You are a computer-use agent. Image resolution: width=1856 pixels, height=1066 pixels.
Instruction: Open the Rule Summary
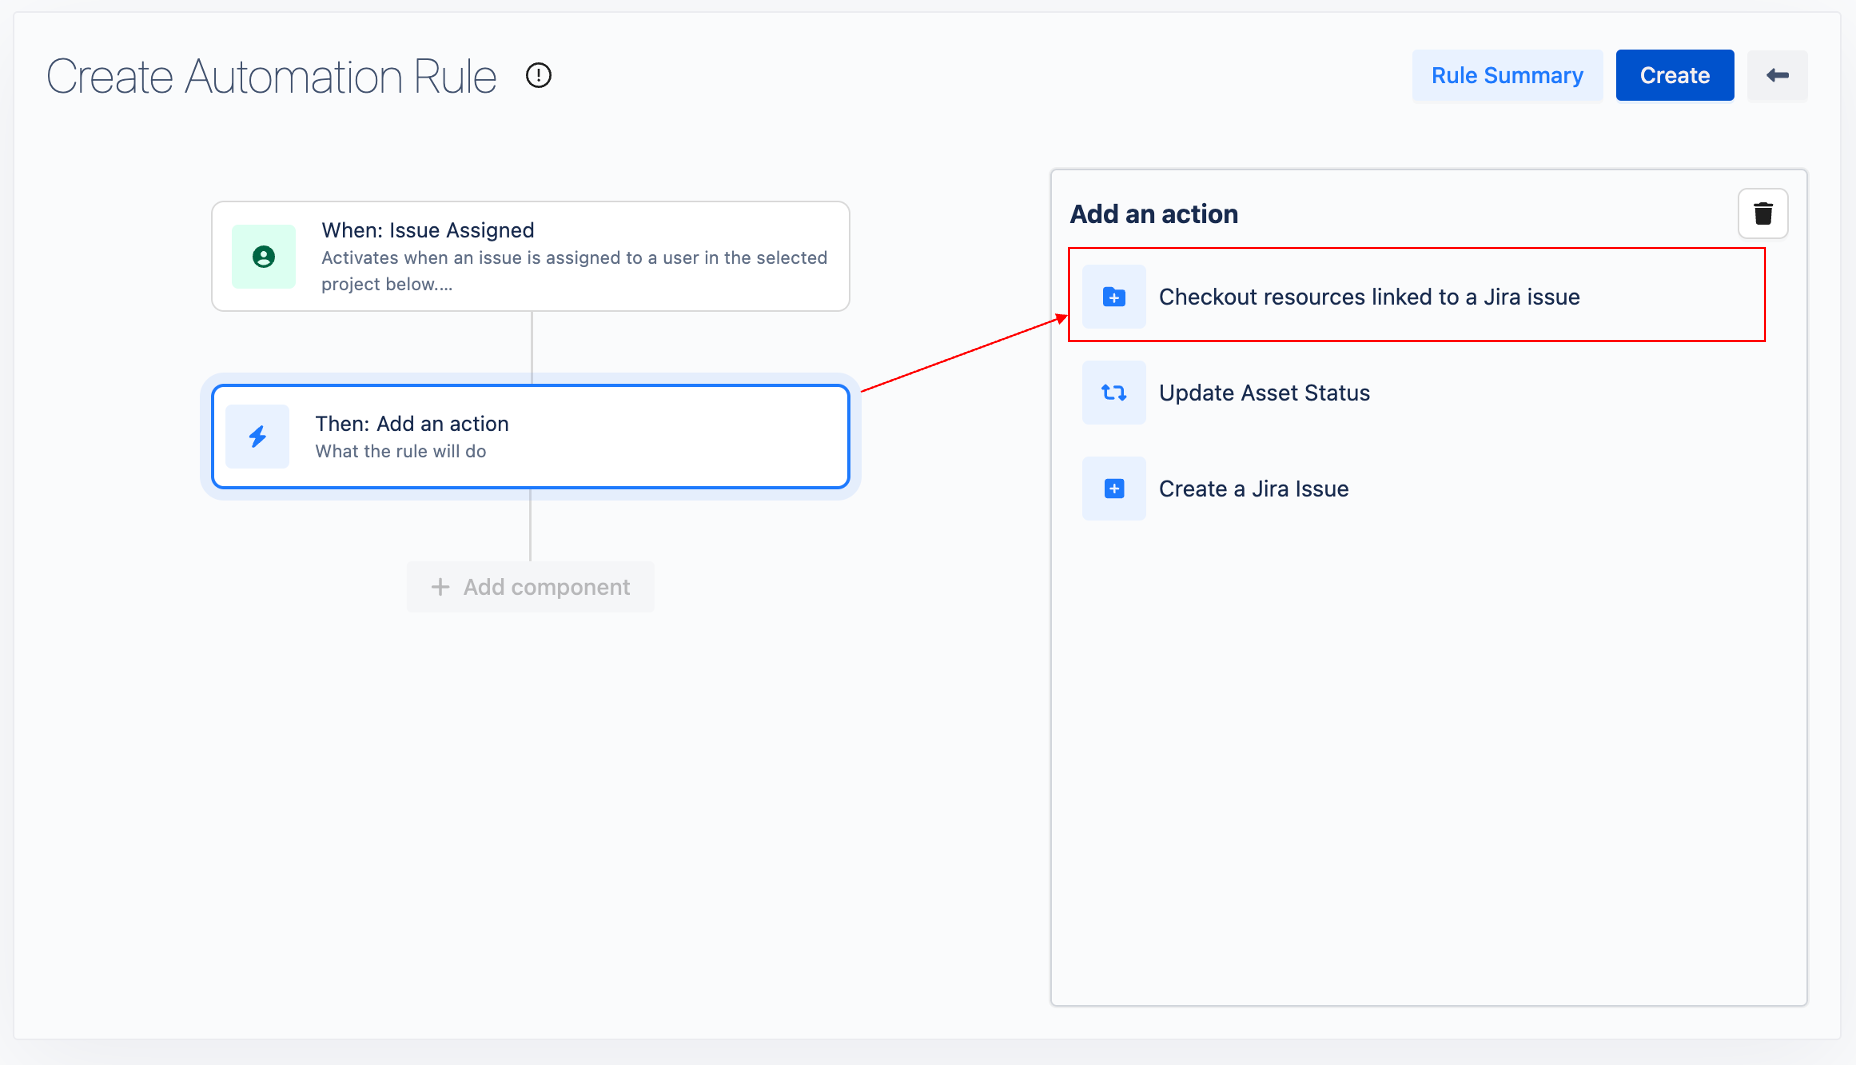click(1506, 76)
